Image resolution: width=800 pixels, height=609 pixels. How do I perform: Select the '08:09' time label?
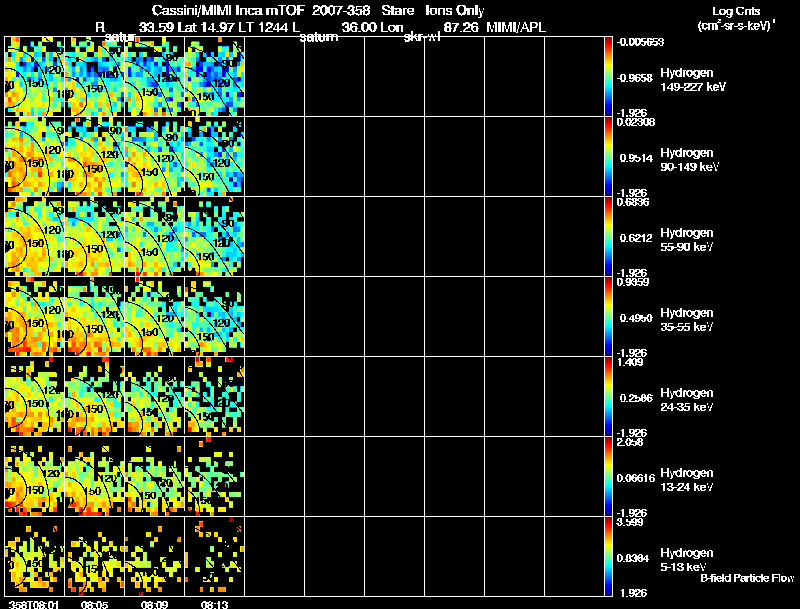(155, 605)
